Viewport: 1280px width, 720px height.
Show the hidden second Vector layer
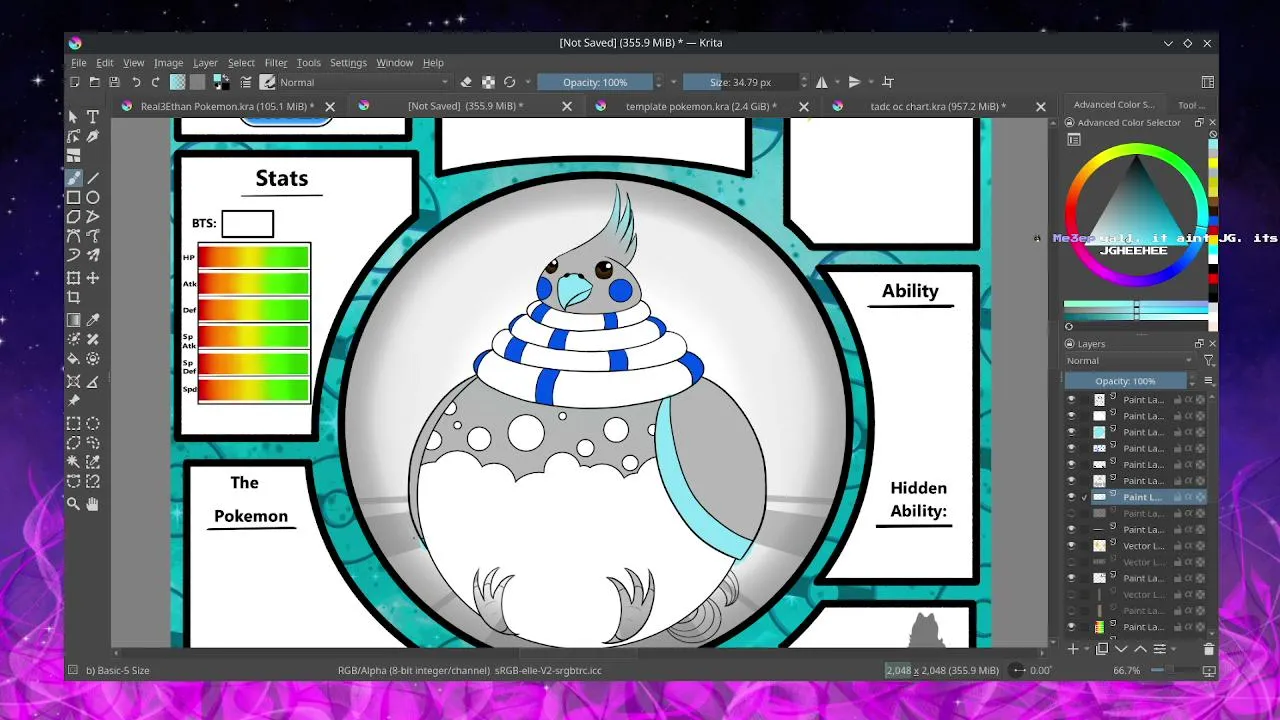1071,562
